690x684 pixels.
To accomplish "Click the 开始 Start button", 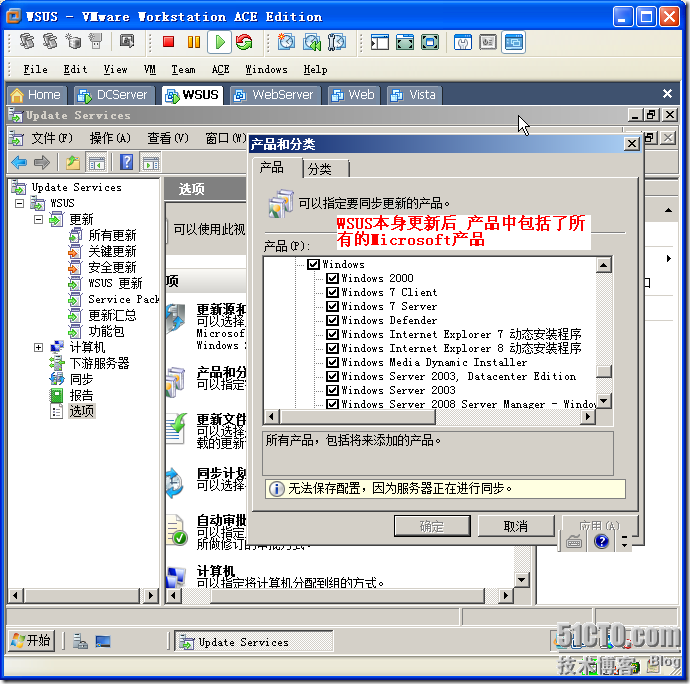I will pyautogui.click(x=31, y=640).
